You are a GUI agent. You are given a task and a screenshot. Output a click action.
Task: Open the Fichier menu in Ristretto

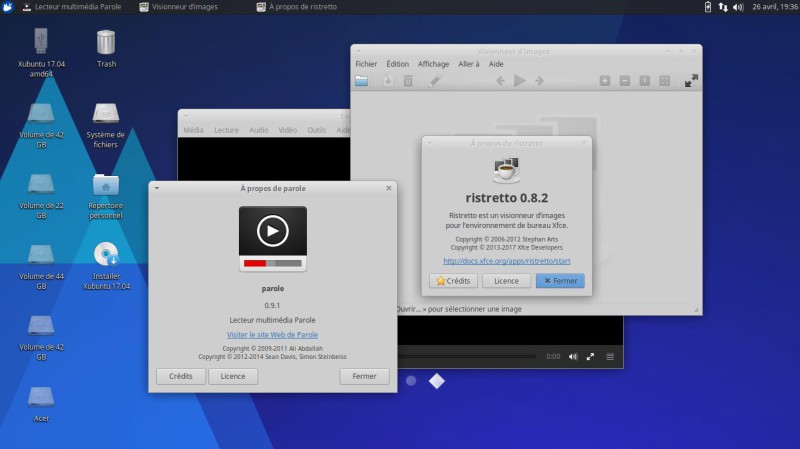(366, 64)
